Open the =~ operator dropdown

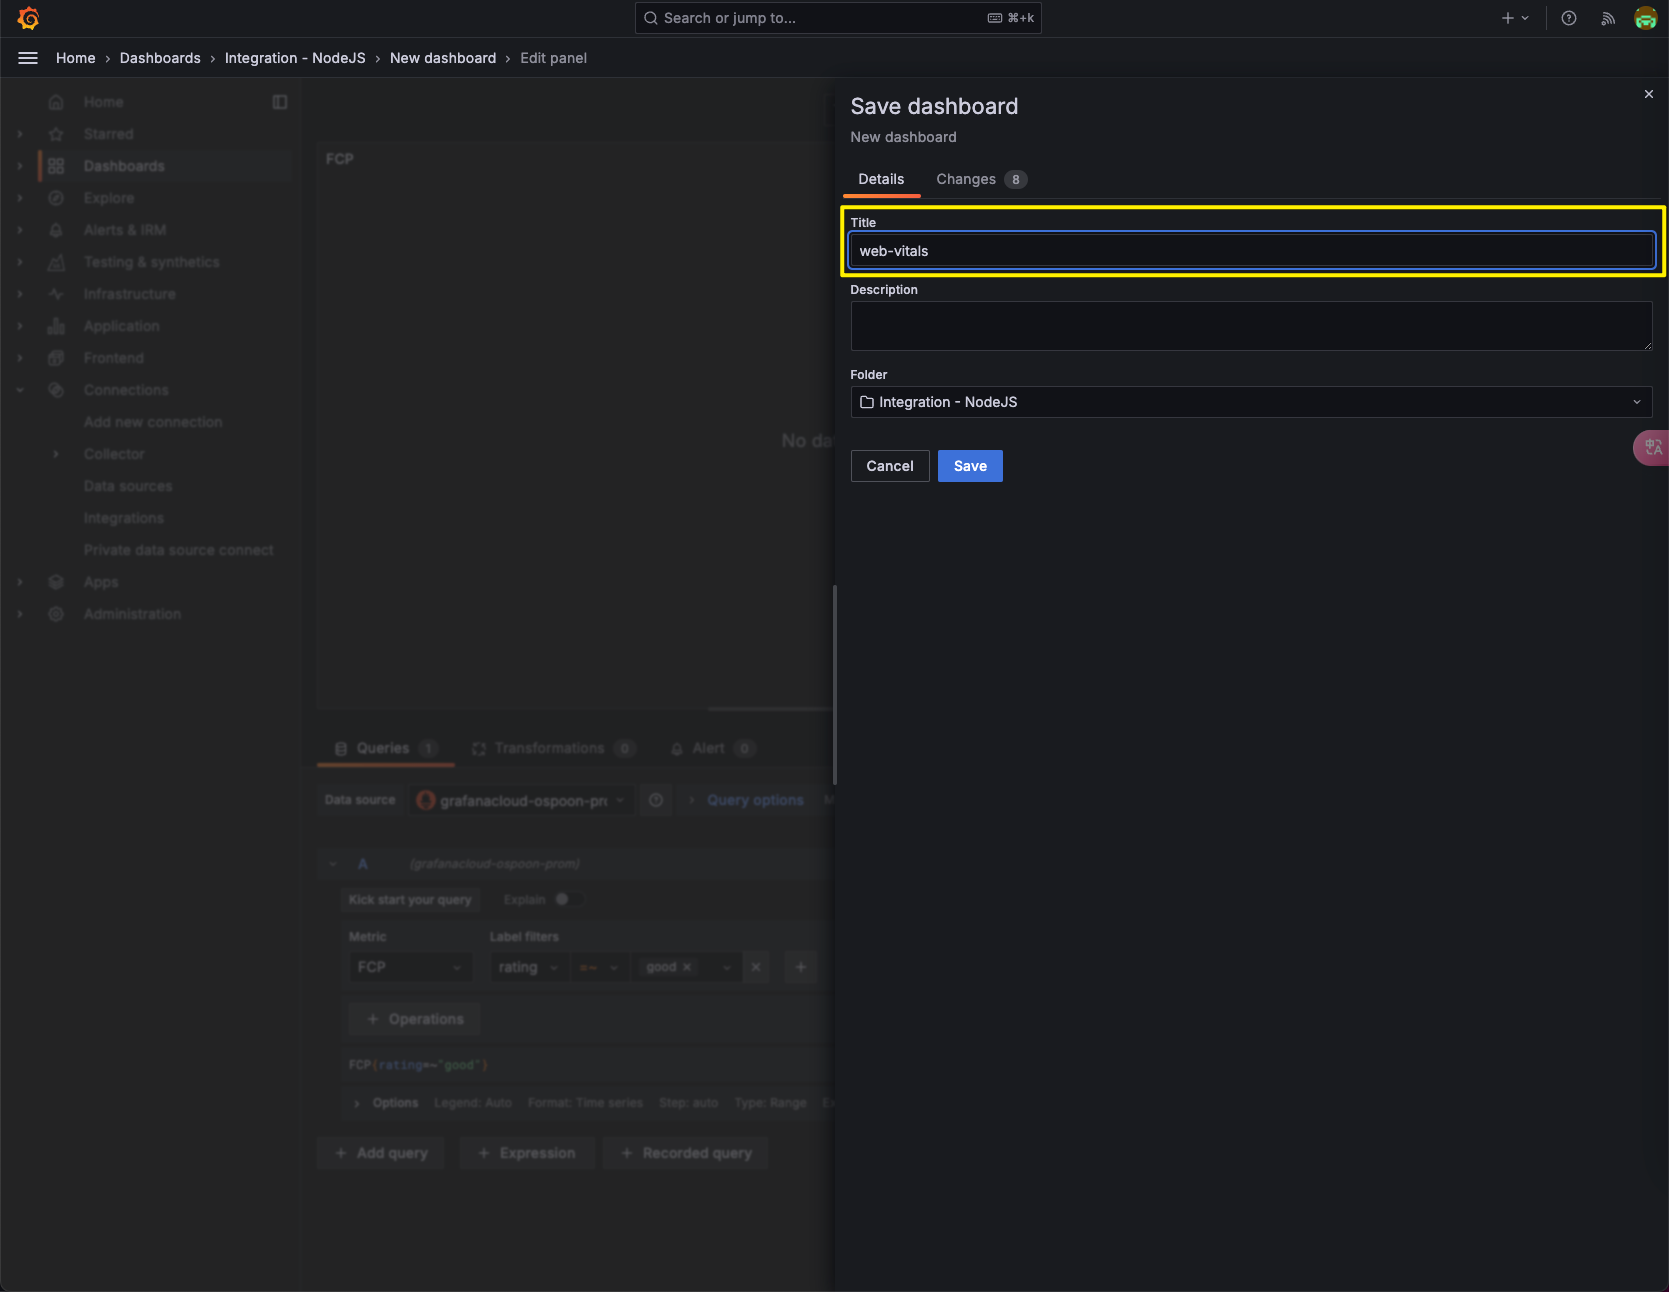point(600,967)
